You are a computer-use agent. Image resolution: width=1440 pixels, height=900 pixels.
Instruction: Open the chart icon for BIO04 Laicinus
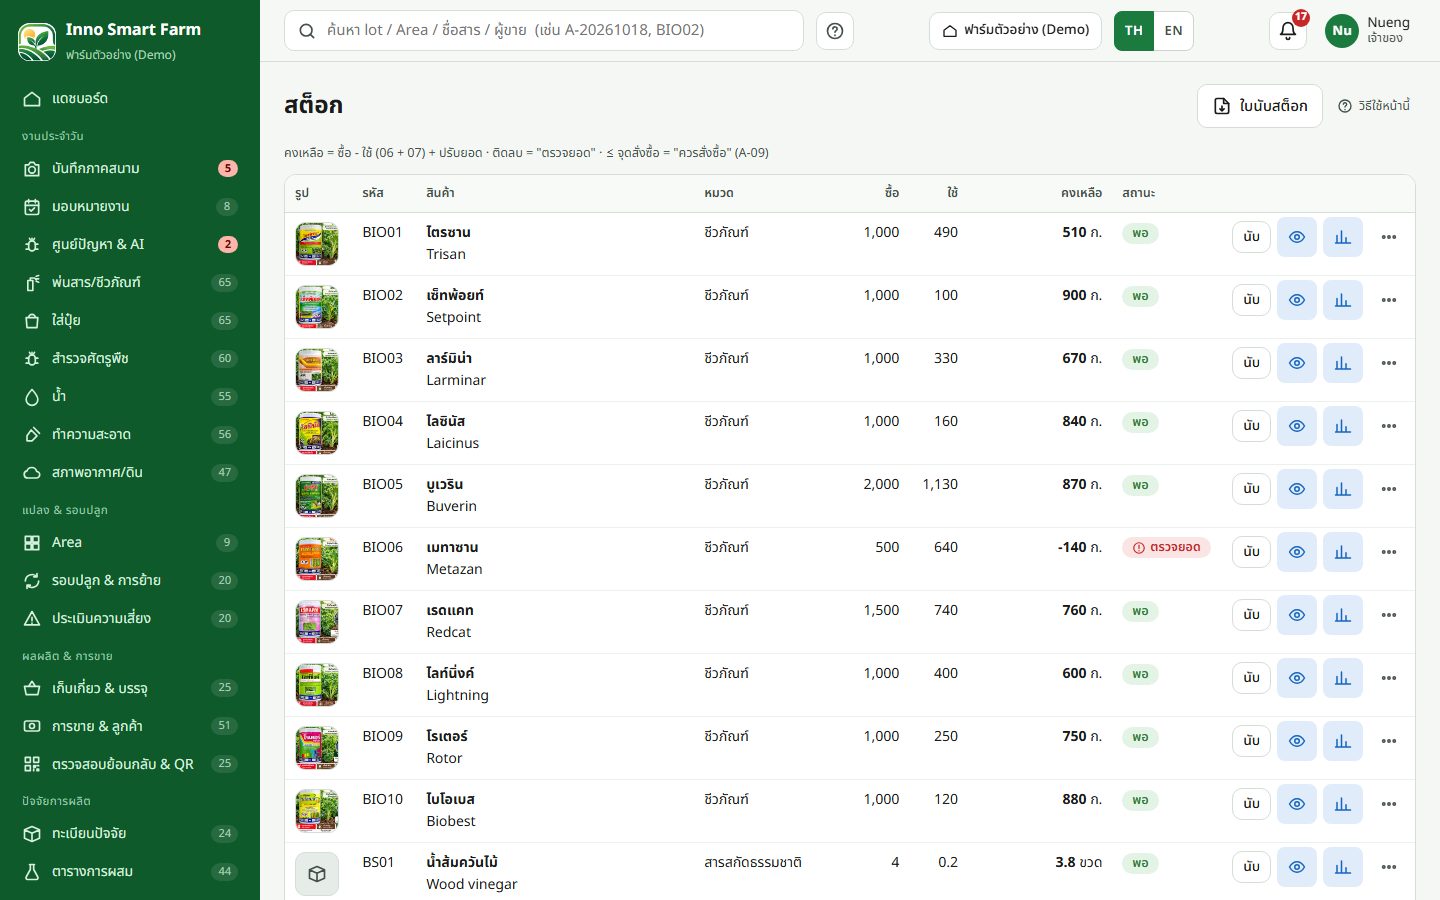(x=1342, y=426)
